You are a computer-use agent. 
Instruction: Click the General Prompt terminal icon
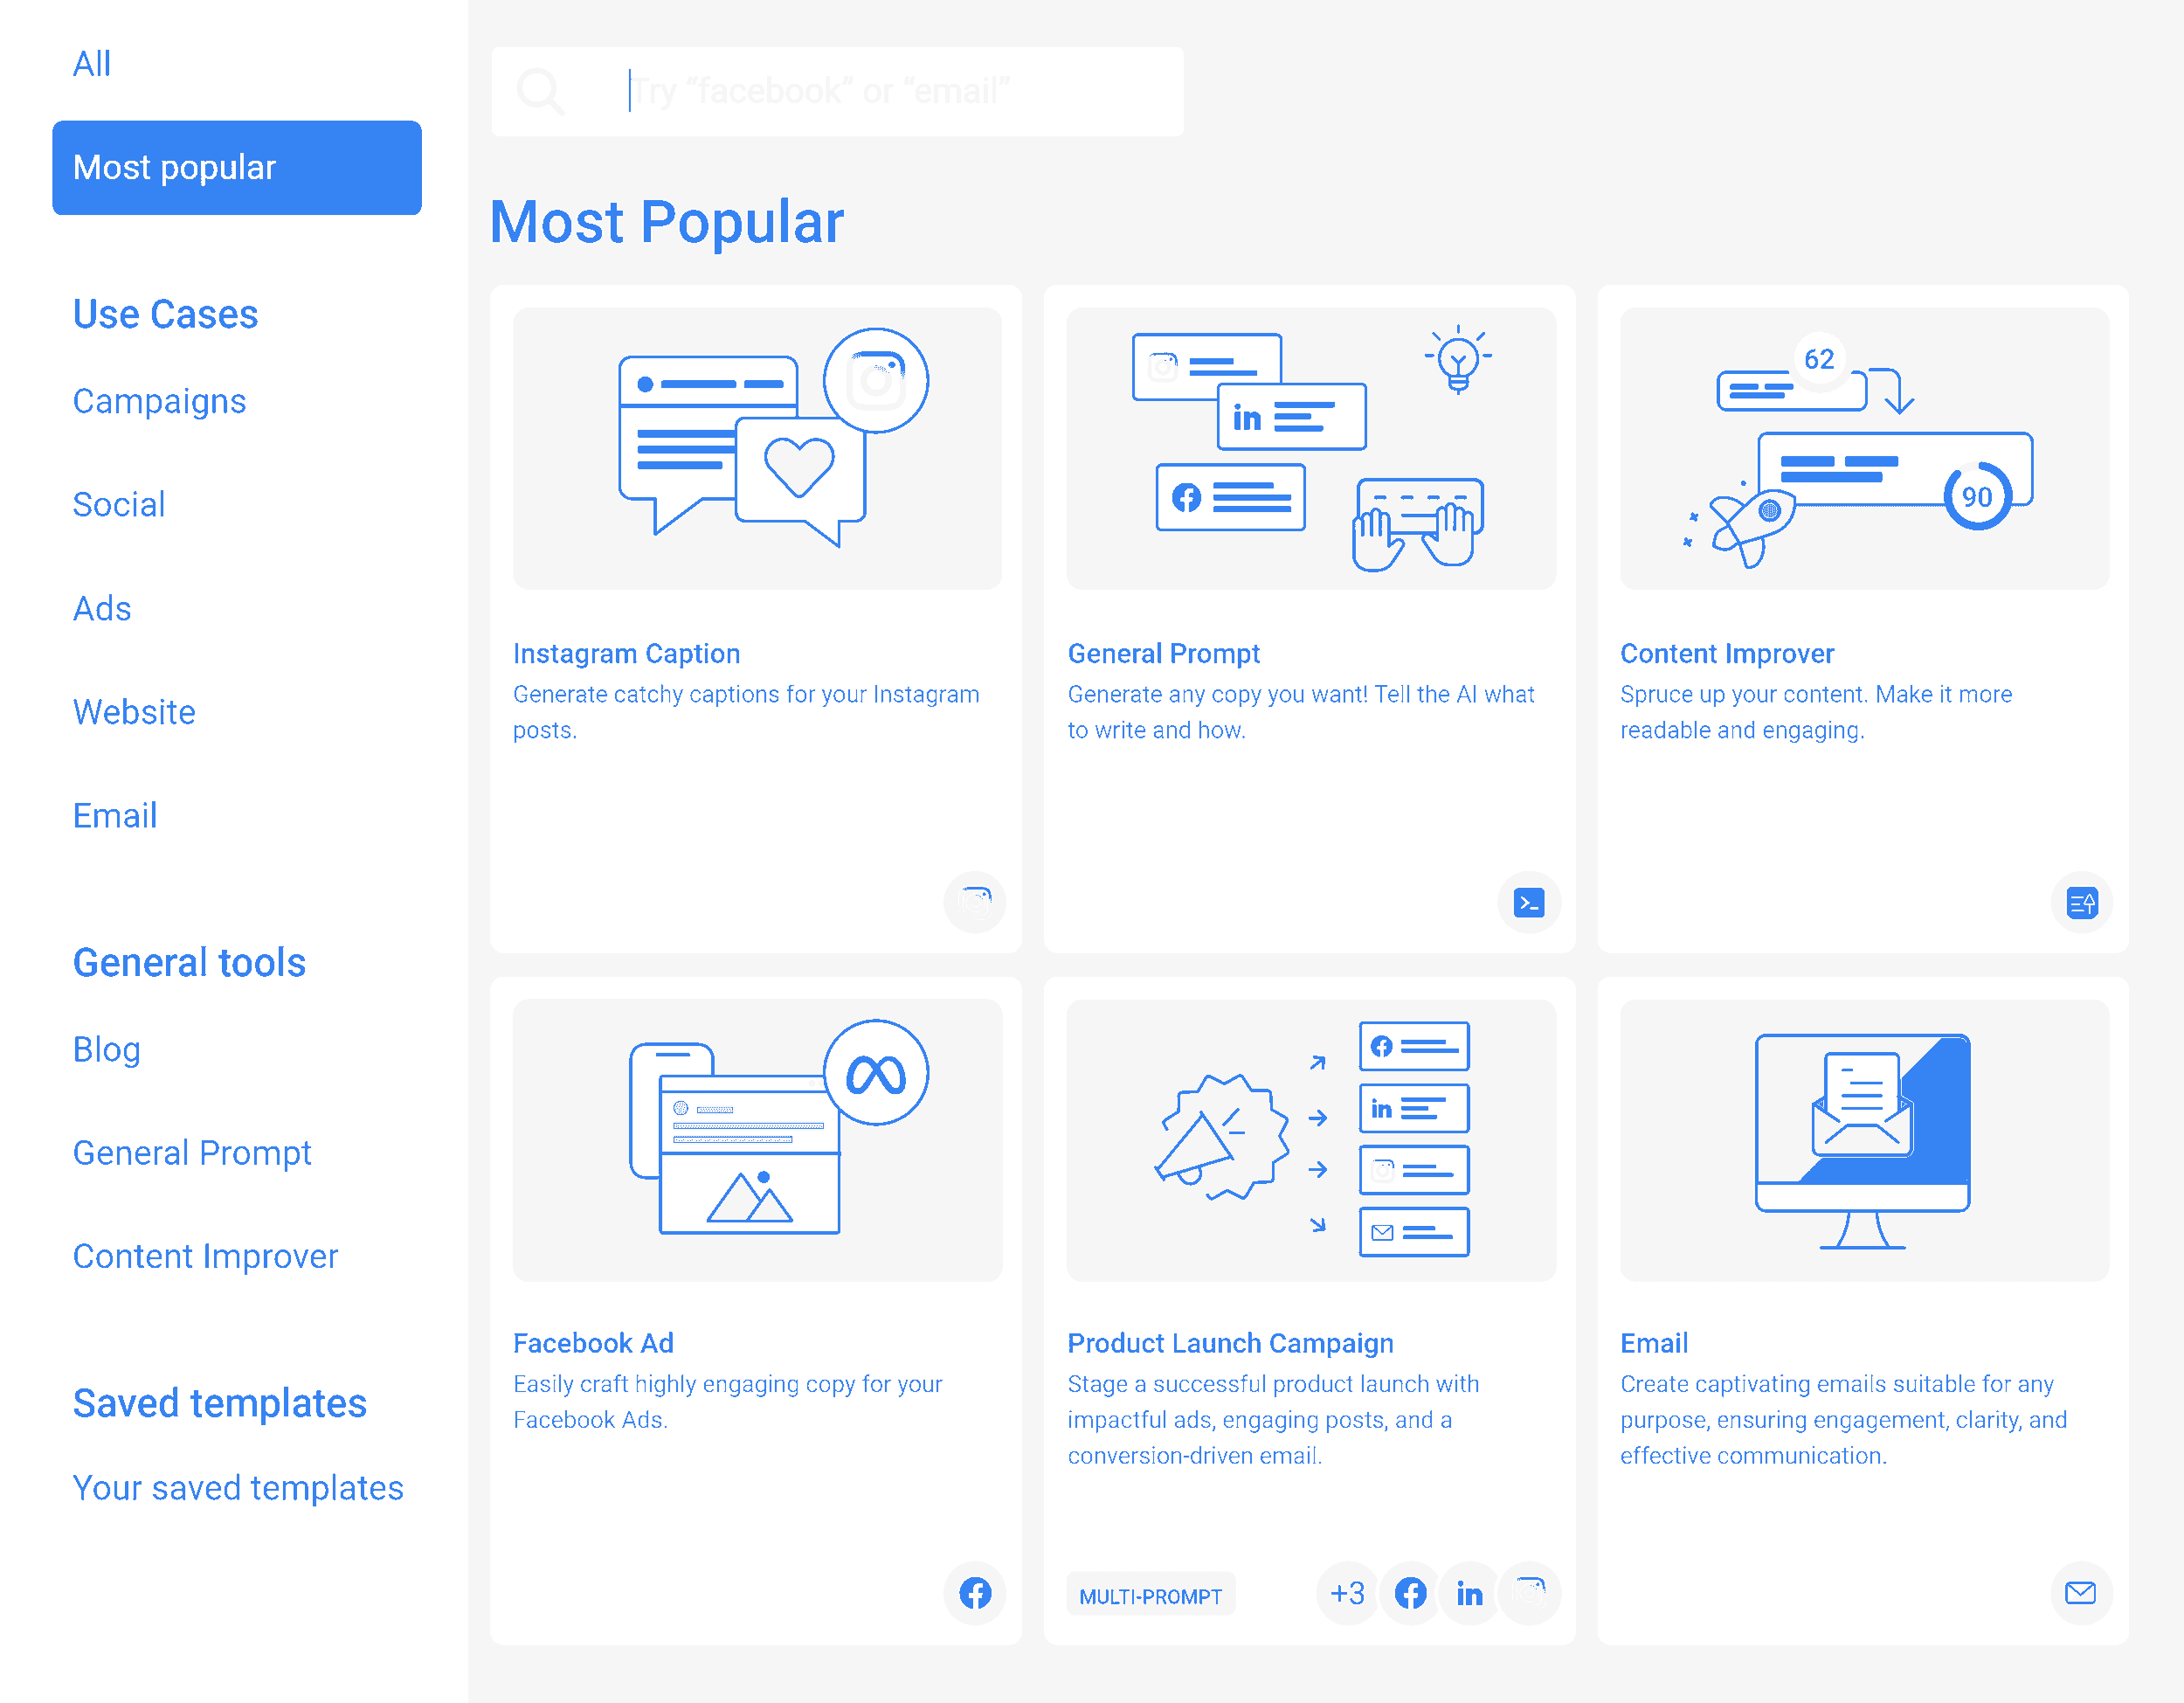pos(1528,903)
